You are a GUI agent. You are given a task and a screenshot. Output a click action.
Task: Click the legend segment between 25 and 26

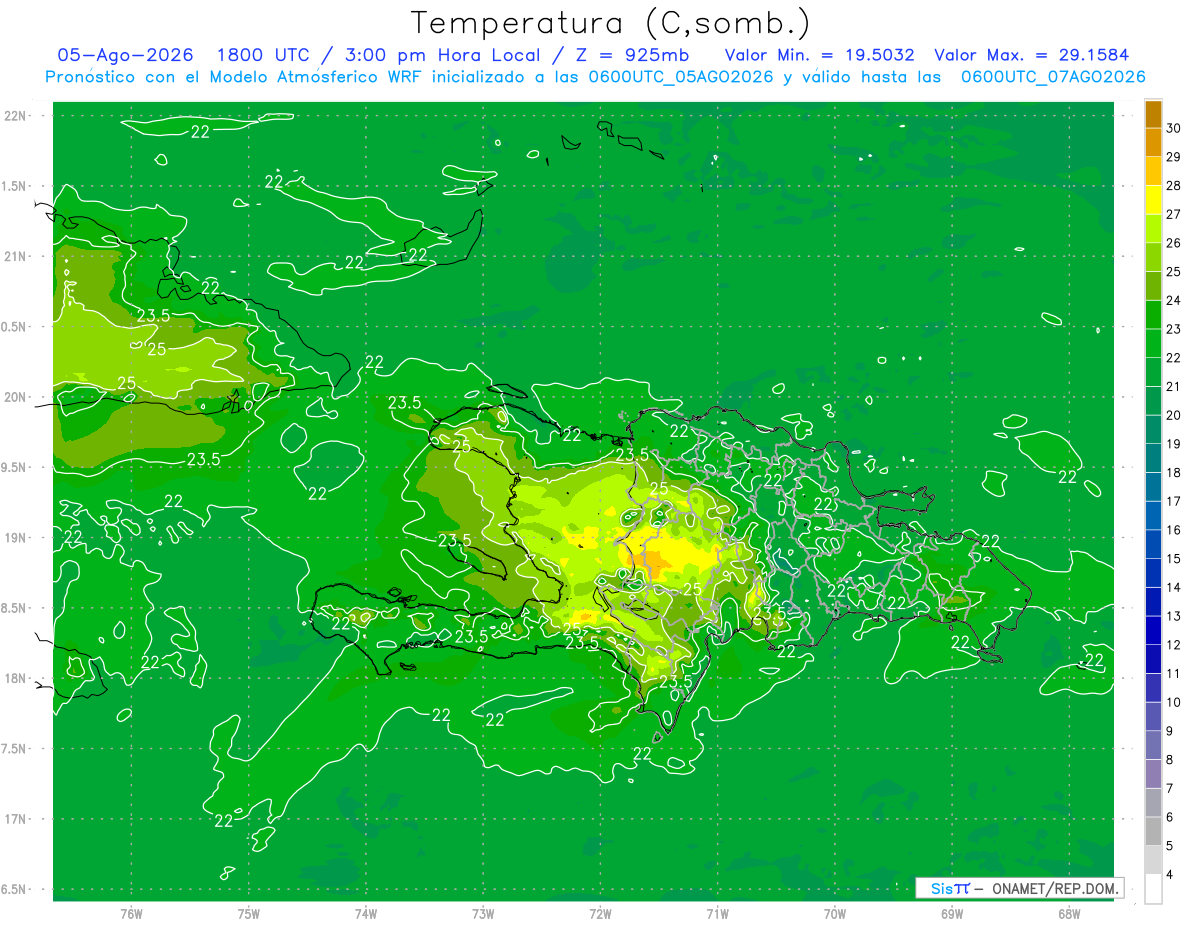1153,257
